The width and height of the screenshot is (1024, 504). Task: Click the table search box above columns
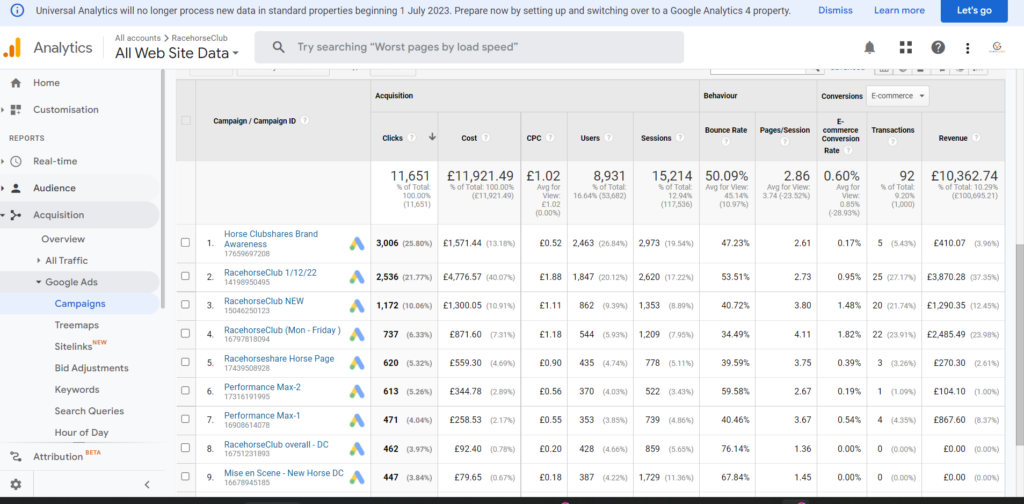click(760, 69)
